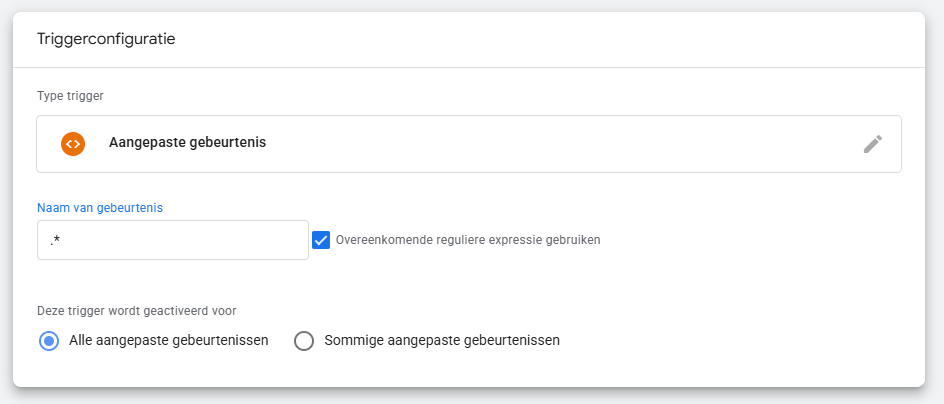Click the 'Alle aangepaste gebeurtenissen' label text
This screenshot has height=404, width=944.
tap(168, 340)
